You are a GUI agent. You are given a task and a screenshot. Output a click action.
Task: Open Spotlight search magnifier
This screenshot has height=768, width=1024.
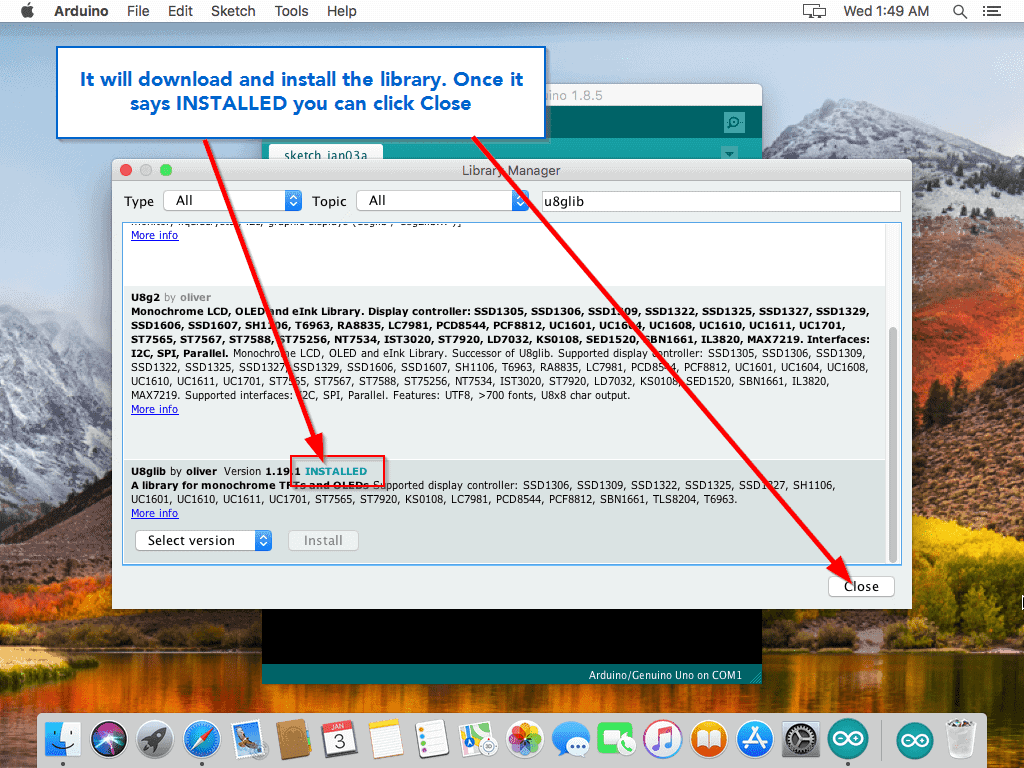(959, 11)
